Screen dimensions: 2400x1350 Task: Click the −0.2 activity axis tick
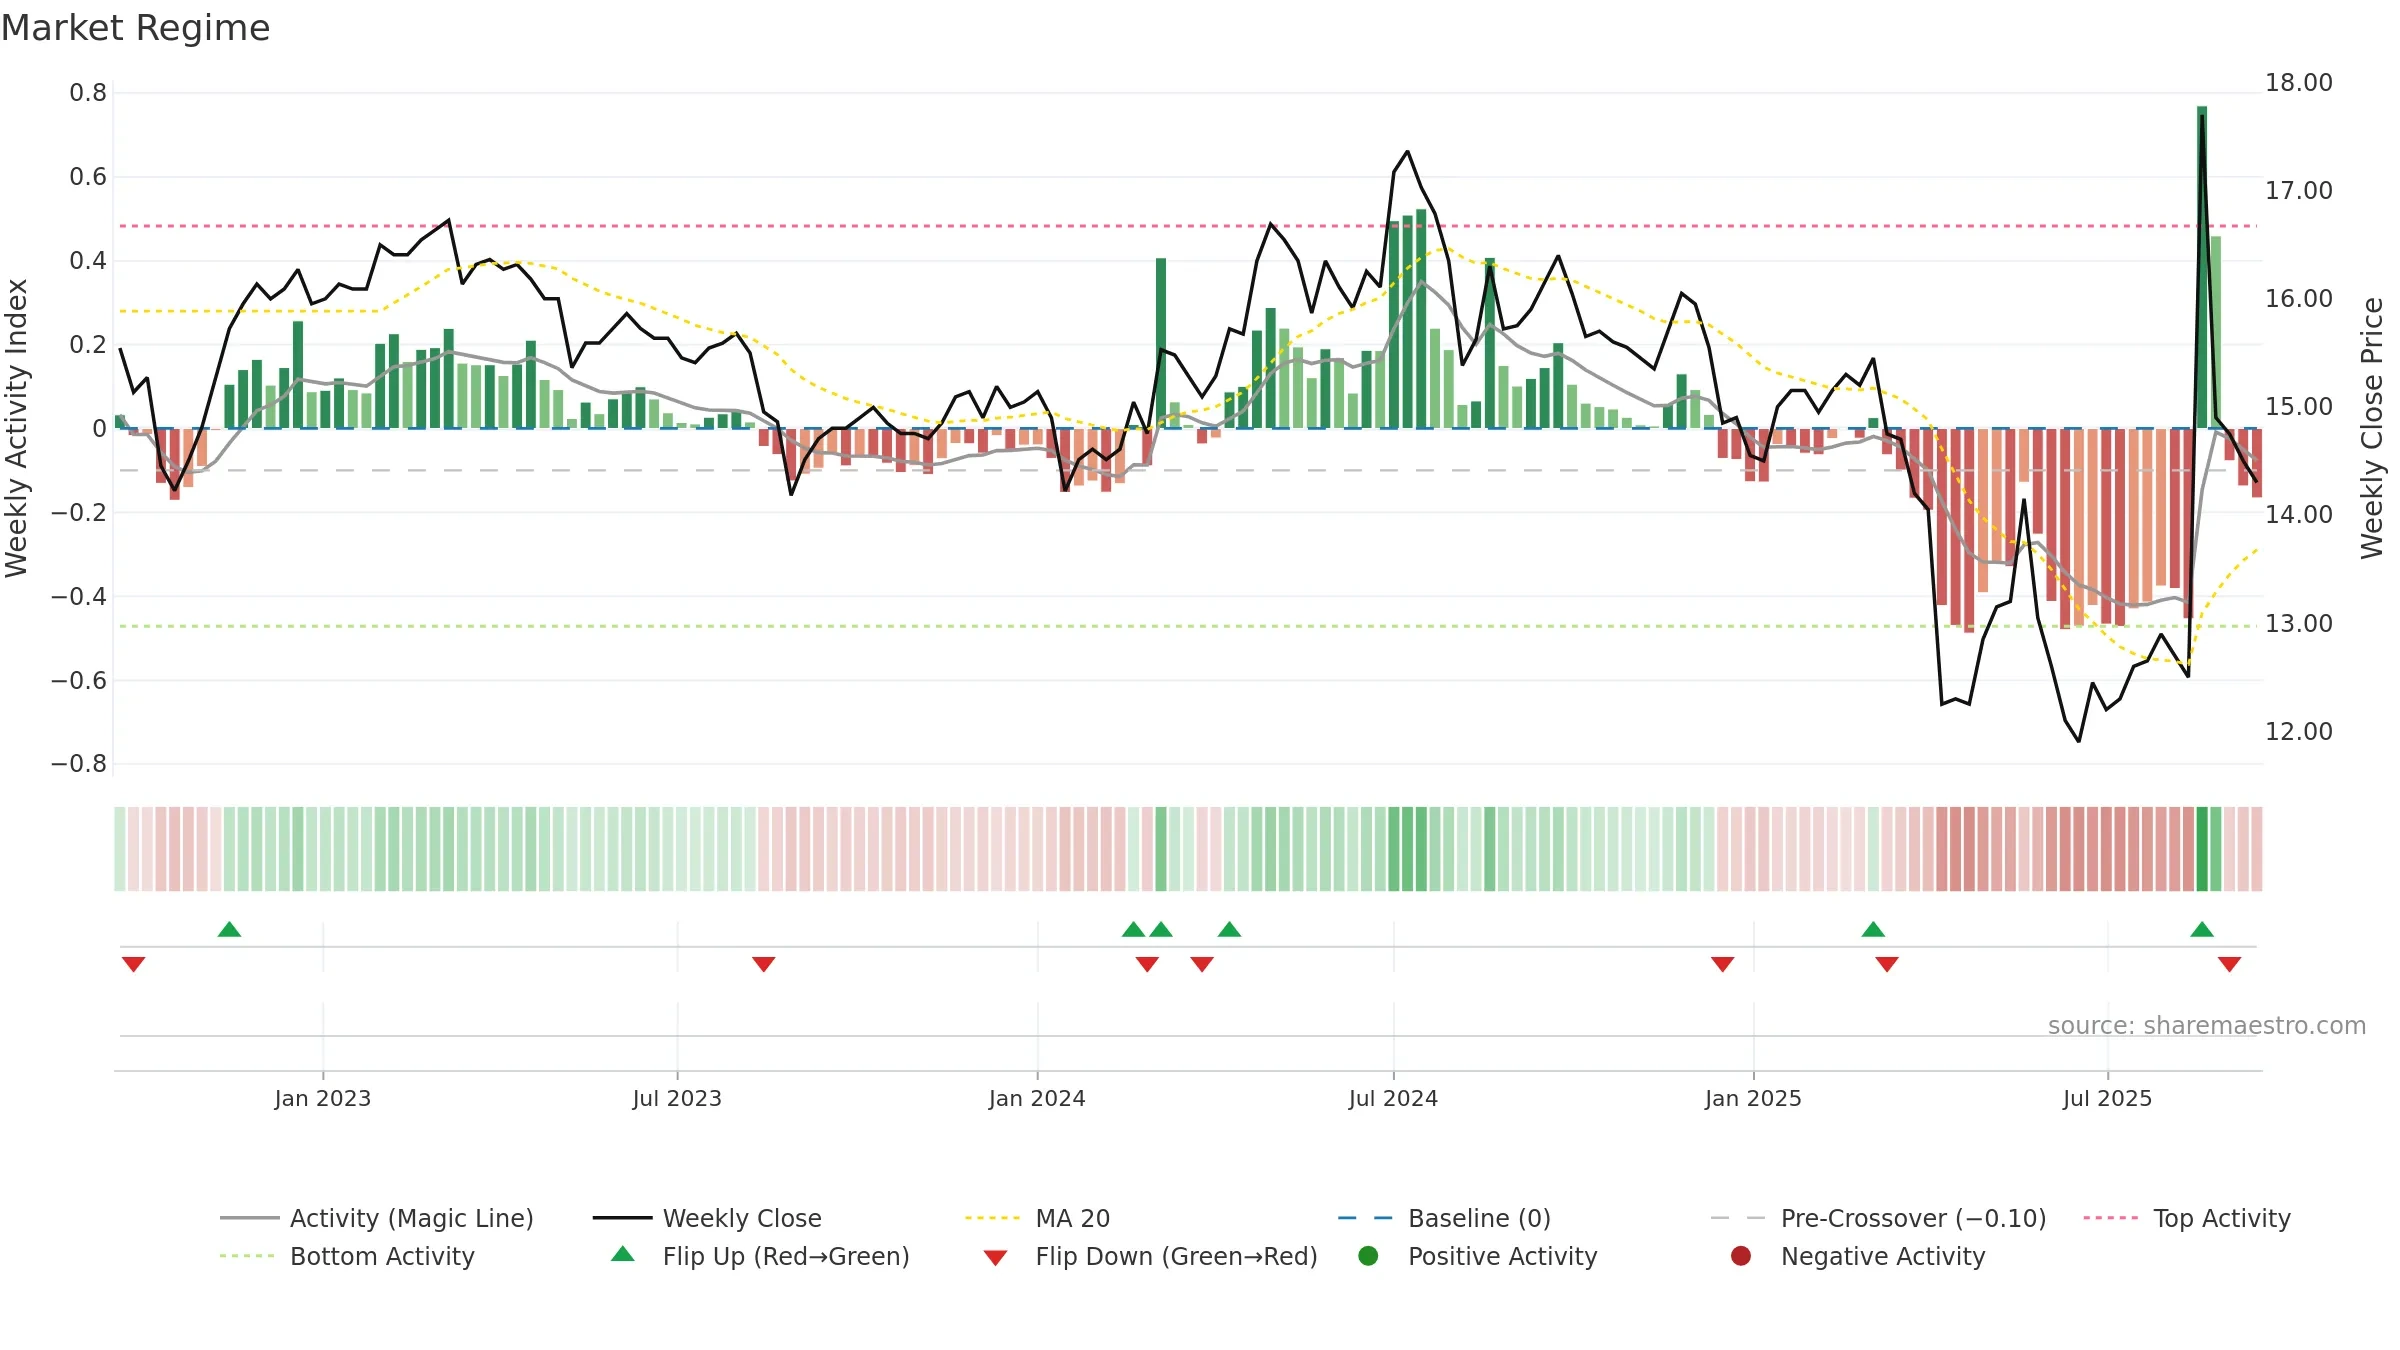click(x=79, y=512)
